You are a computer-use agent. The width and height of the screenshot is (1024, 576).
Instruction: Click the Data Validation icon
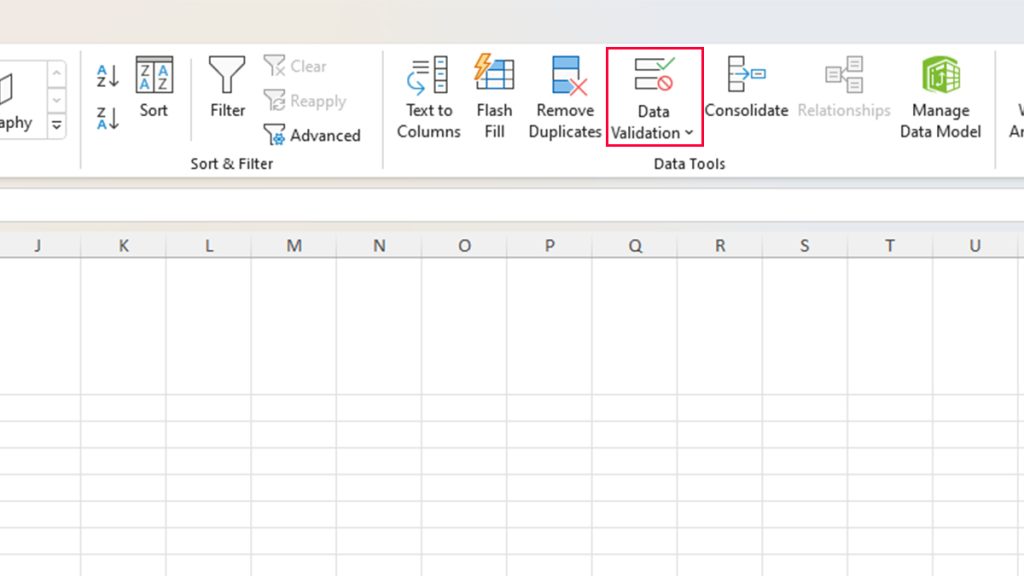[x=654, y=74]
